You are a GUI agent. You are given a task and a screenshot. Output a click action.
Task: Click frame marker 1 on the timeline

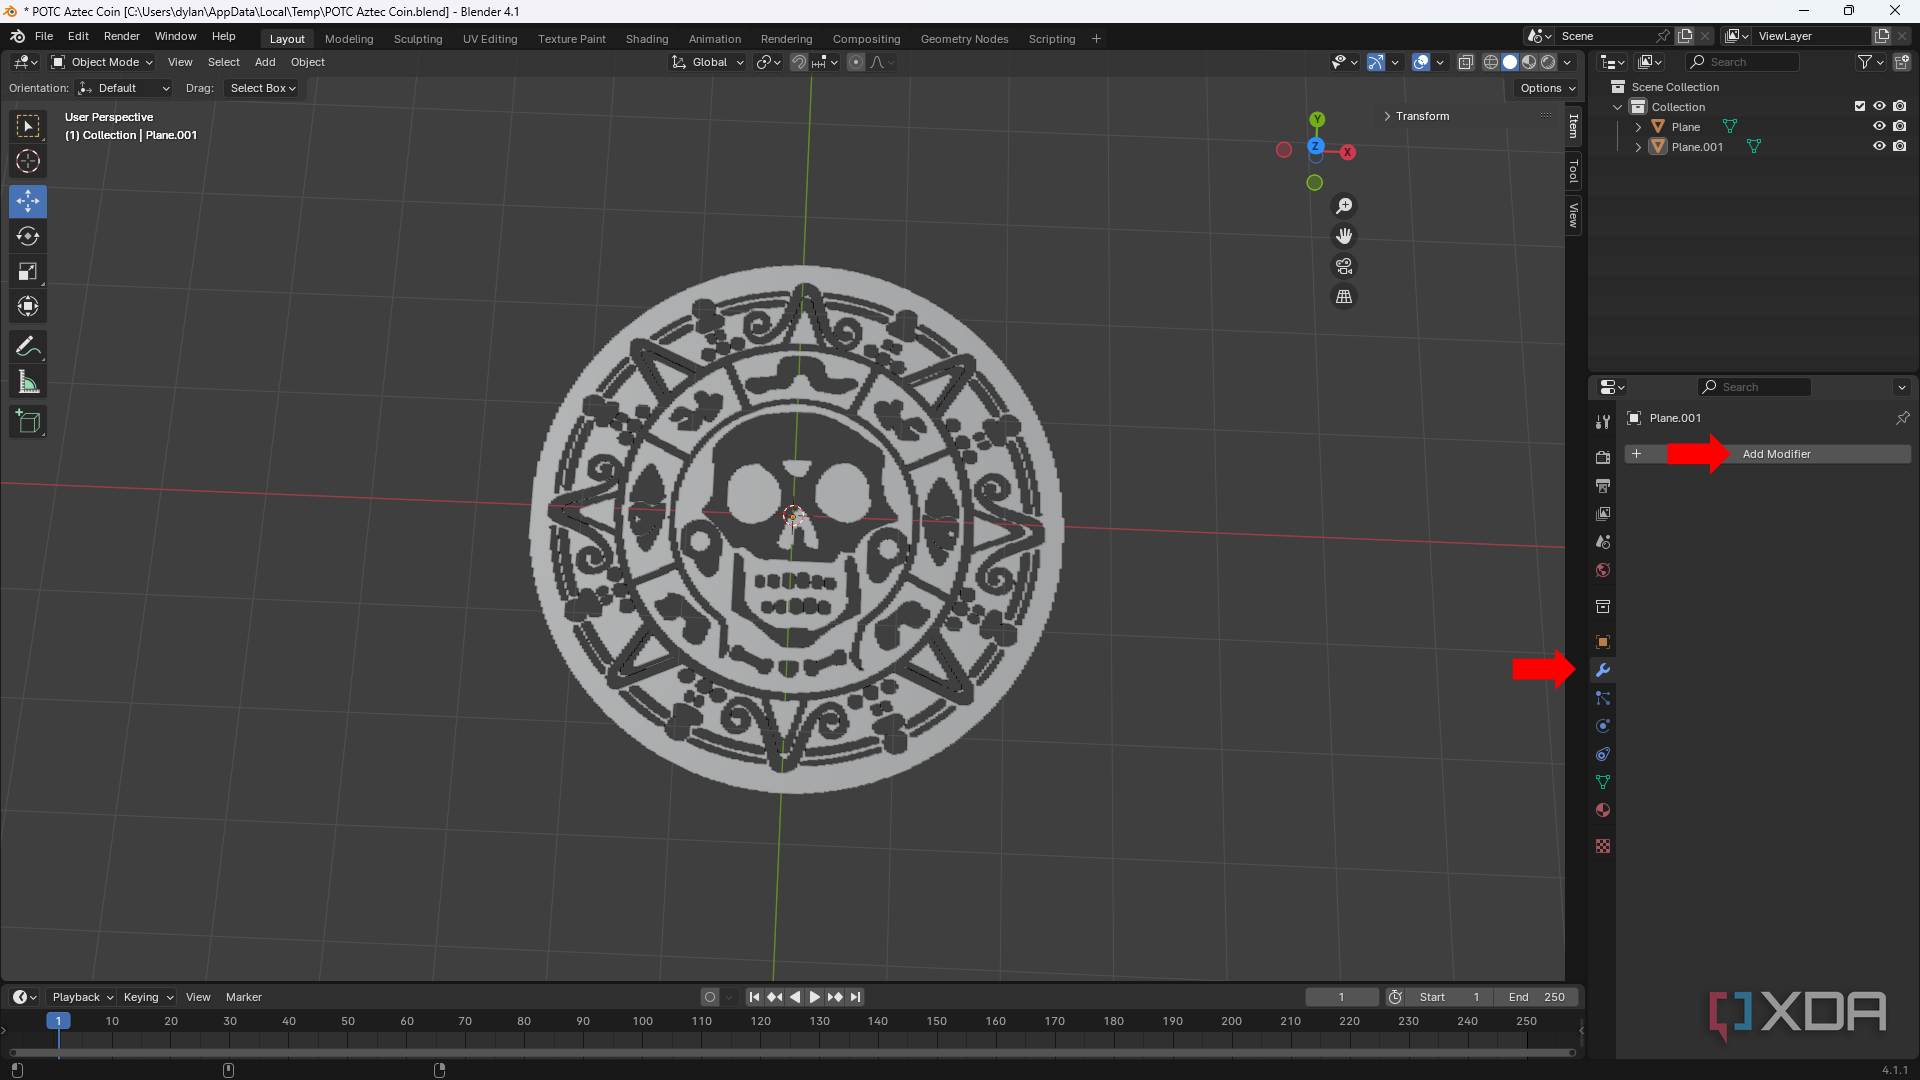[58, 1020]
